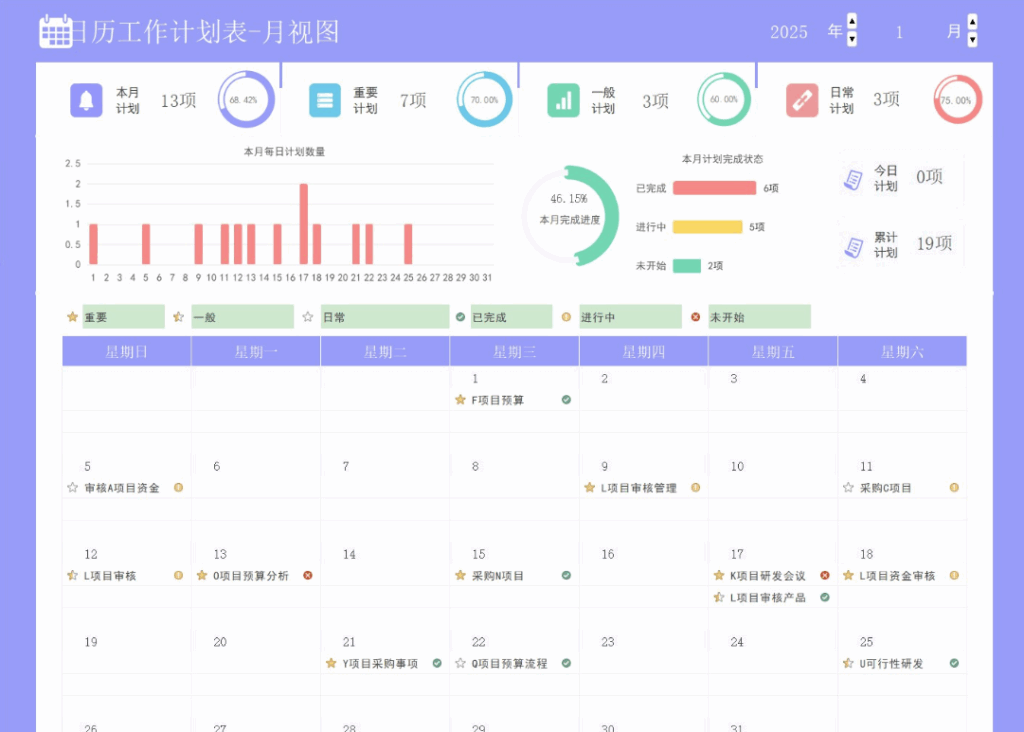Click the 星期二 column header
This screenshot has height=732, width=1024.
(385, 351)
